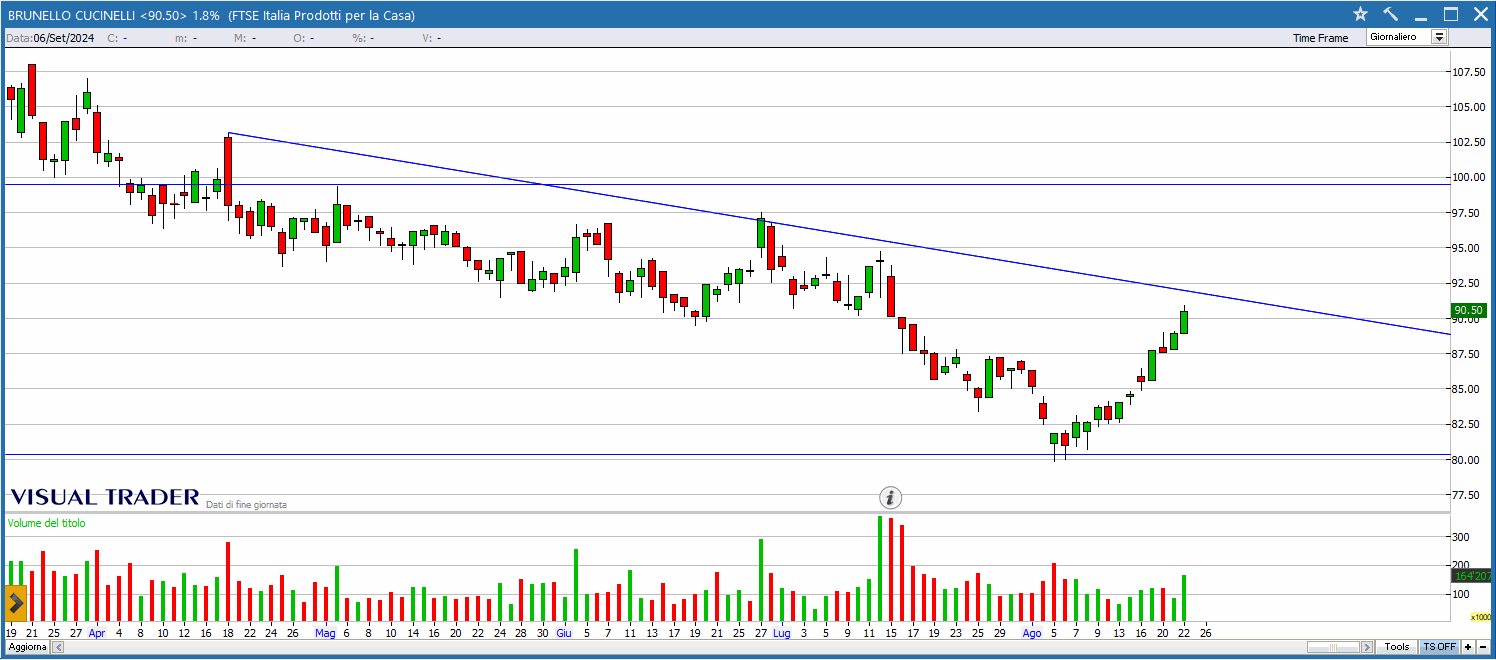
Task: Click the info icon above volume panel
Action: 890,497
